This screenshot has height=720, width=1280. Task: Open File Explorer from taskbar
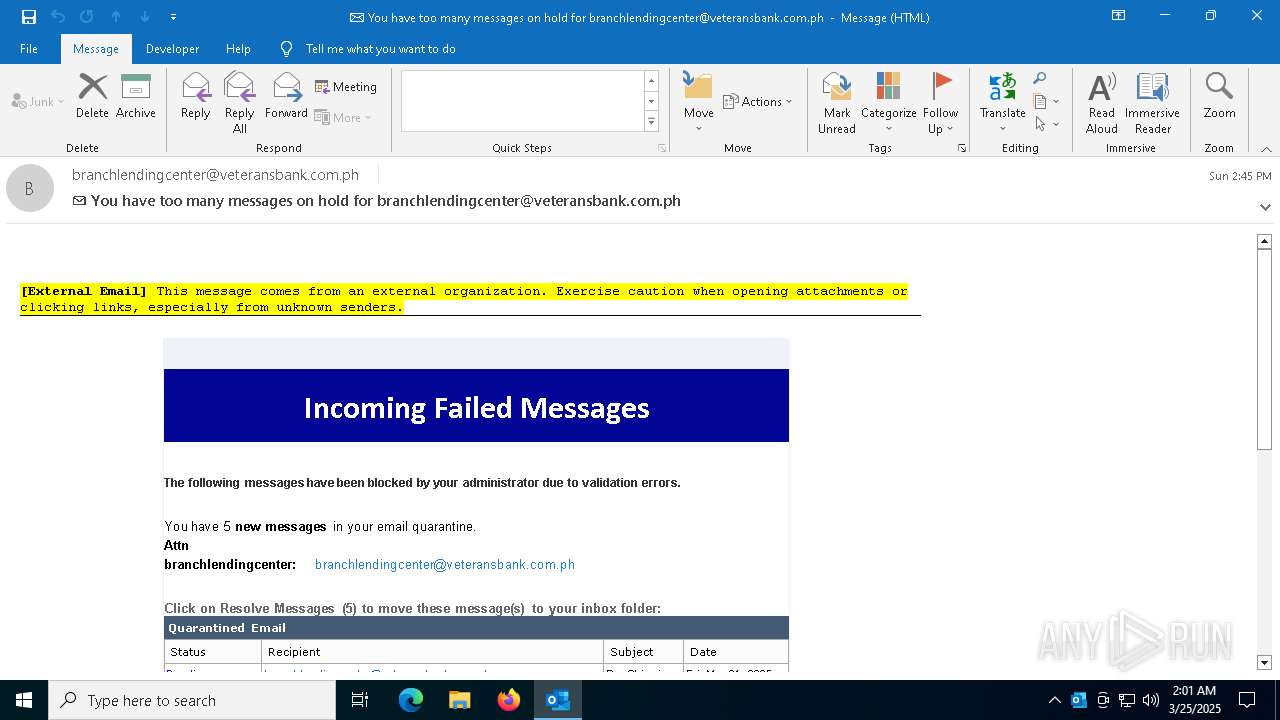pyautogui.click(x=460, y=700)
